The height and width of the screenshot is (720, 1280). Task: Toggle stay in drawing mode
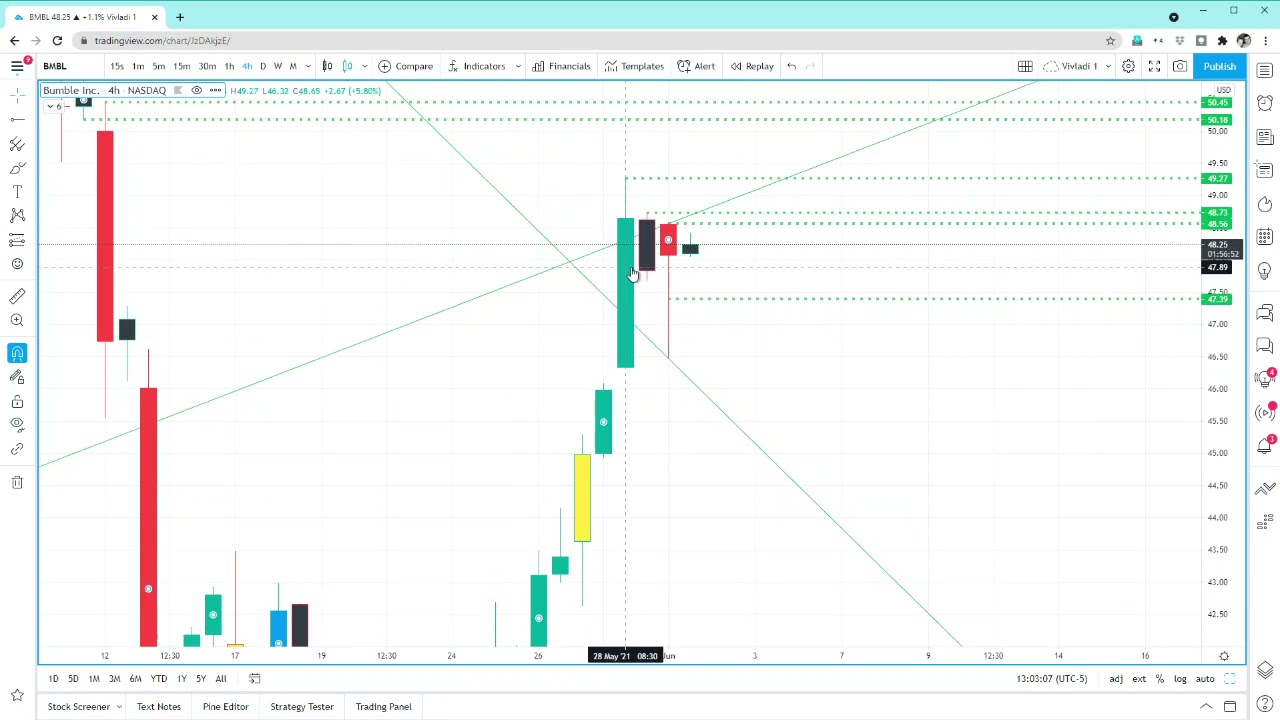17,377
